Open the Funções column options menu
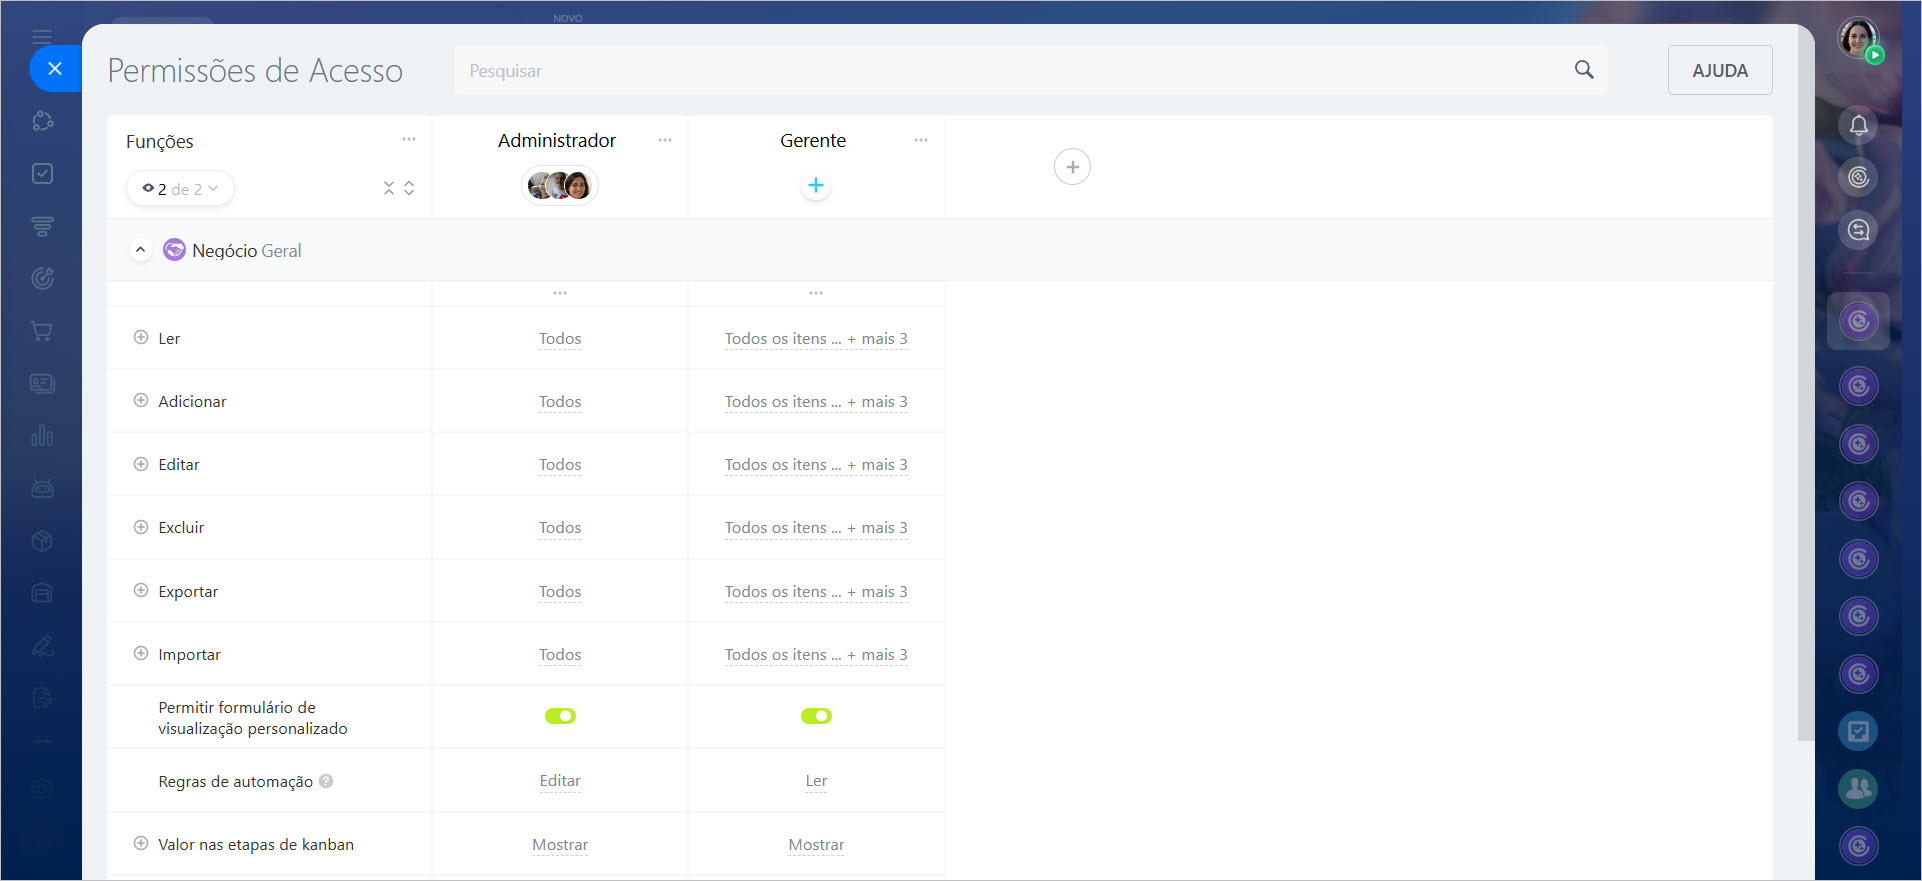This screenshot has height=881, width=1922. point(409,139)
